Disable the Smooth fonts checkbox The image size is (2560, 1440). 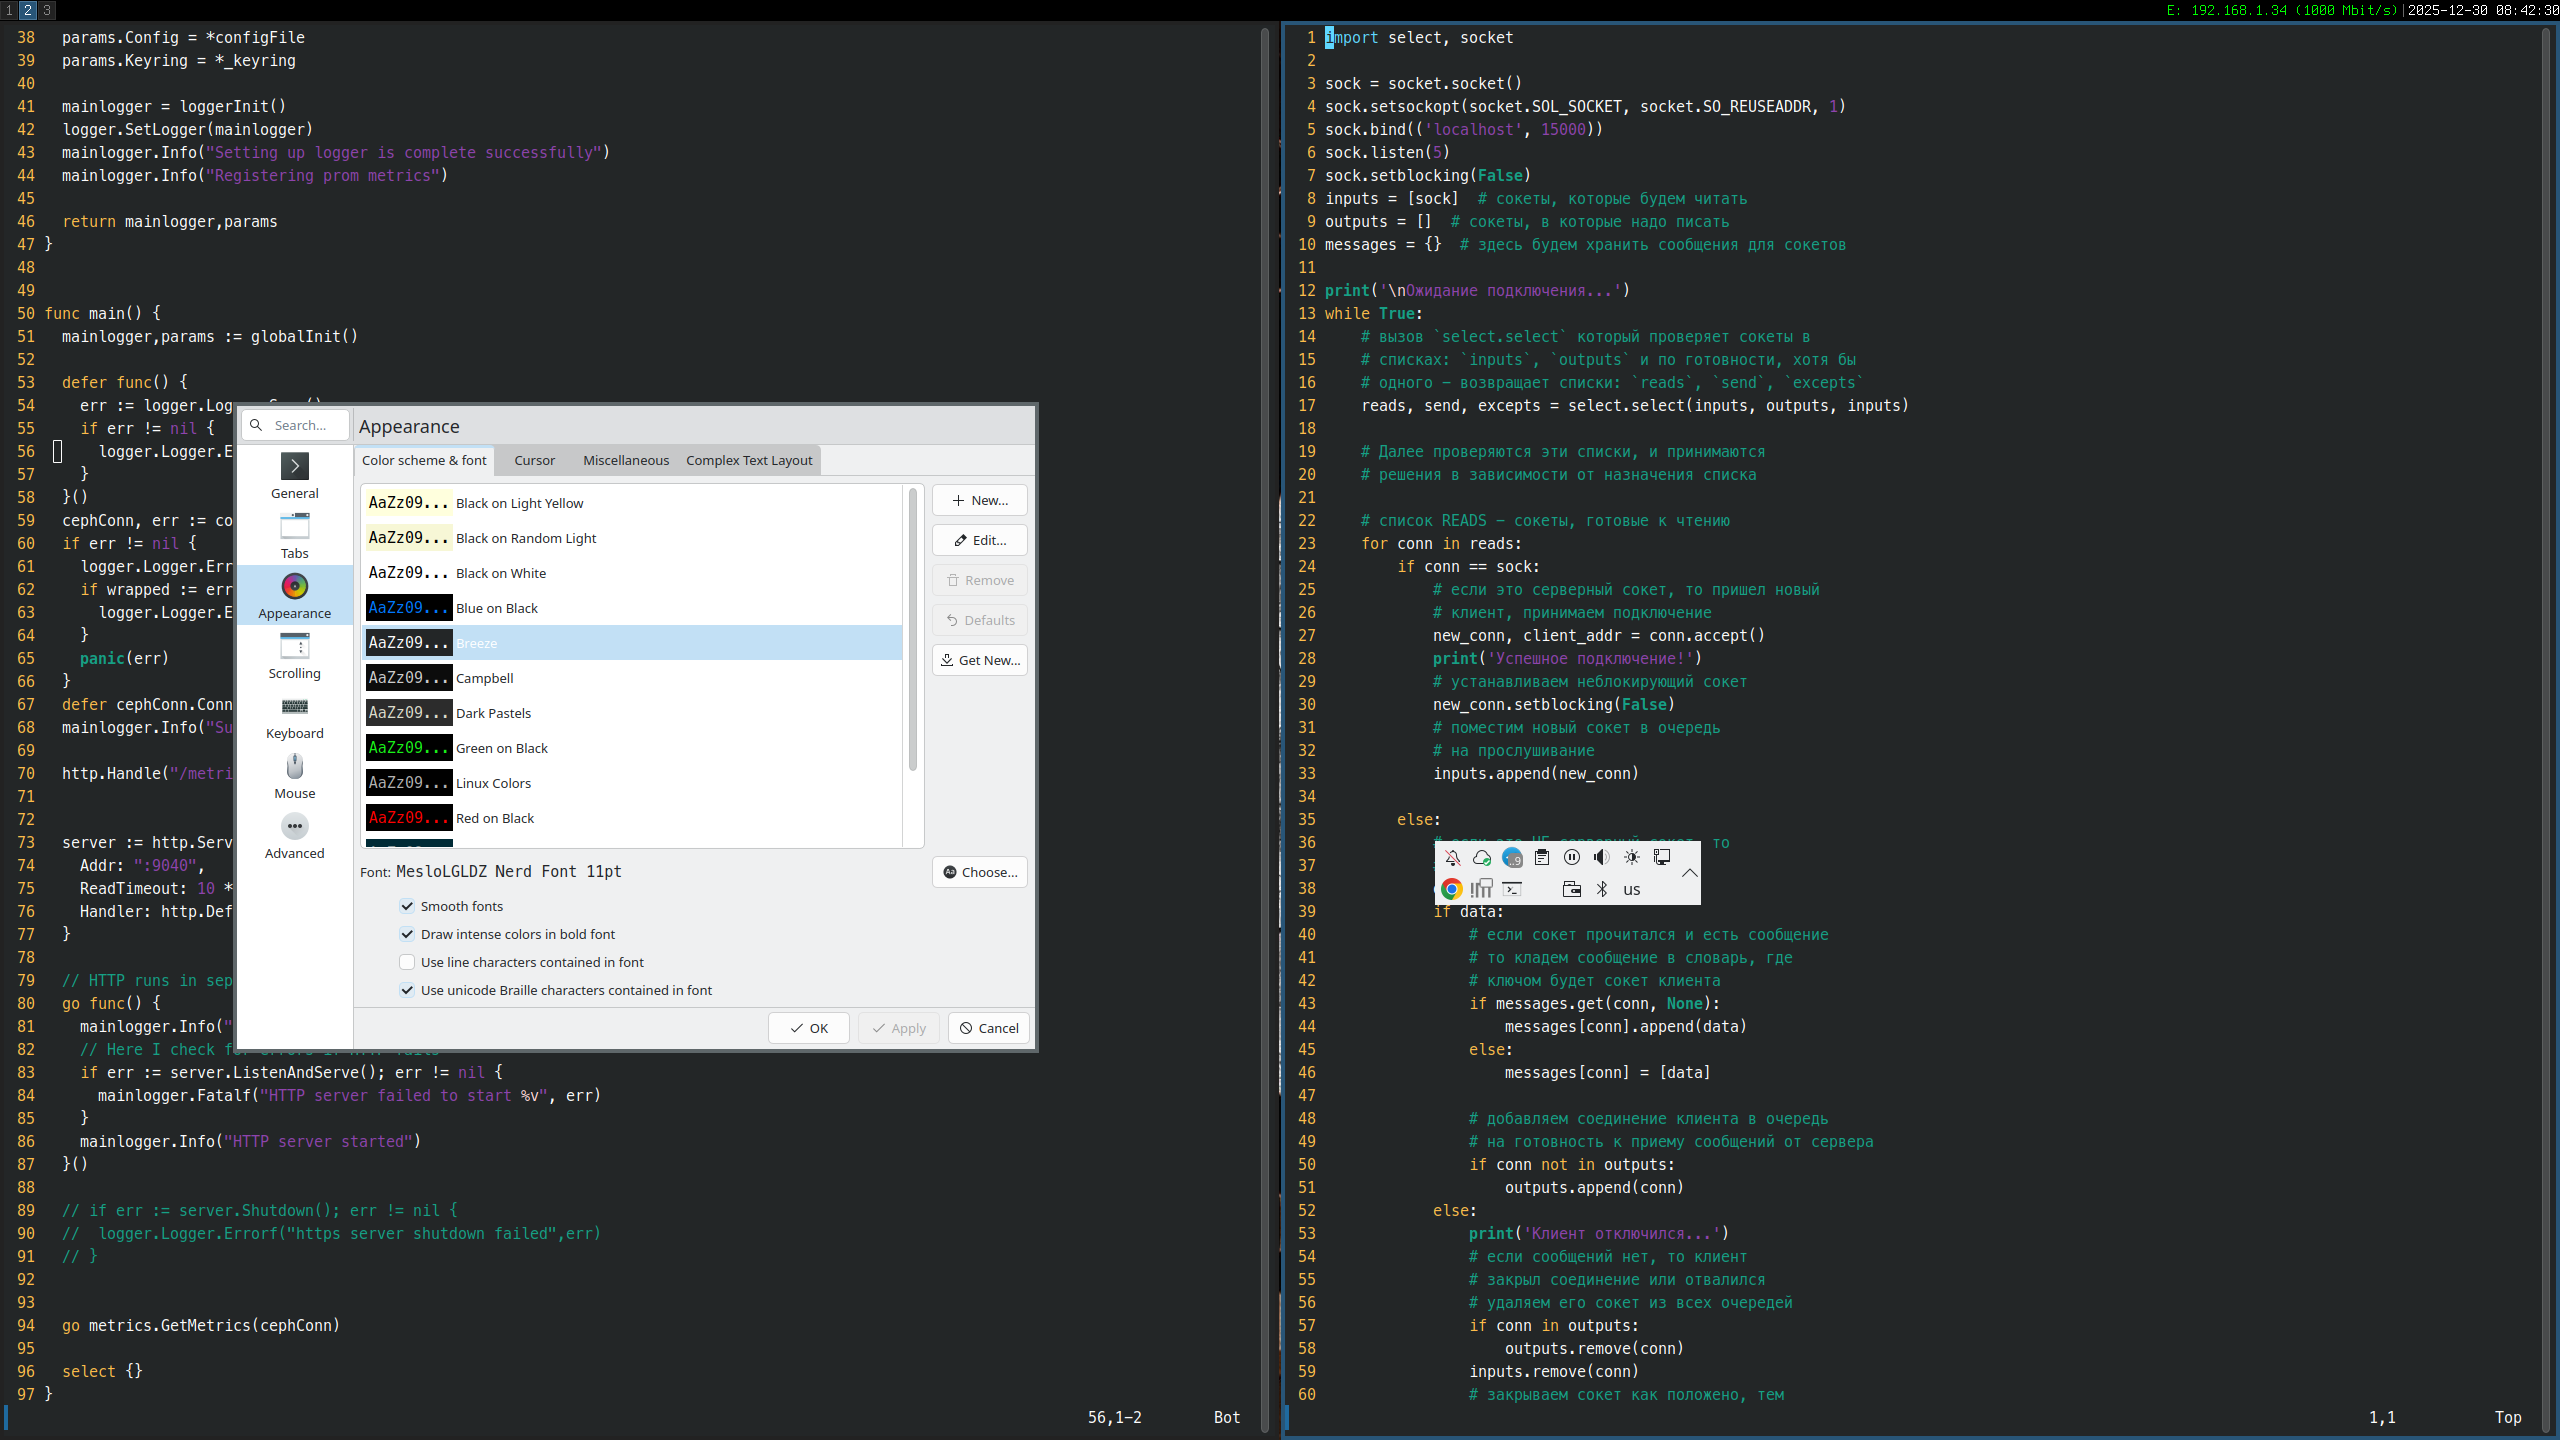(x=407, y=906)
